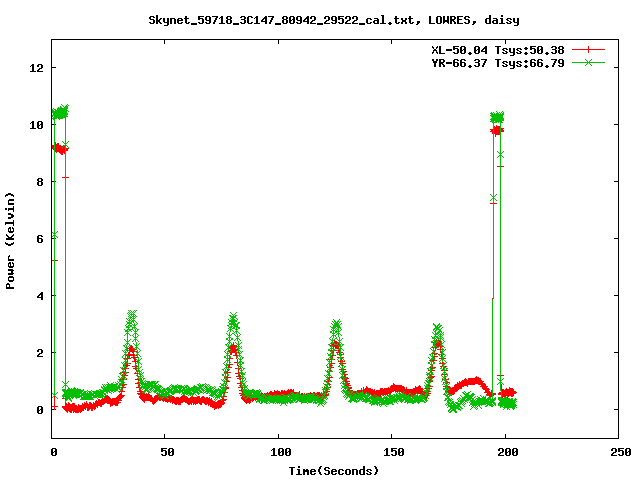Click the Power (Kelvin) y-axis label
Screen dimensions: 640x480
click(x=10, y=241)
